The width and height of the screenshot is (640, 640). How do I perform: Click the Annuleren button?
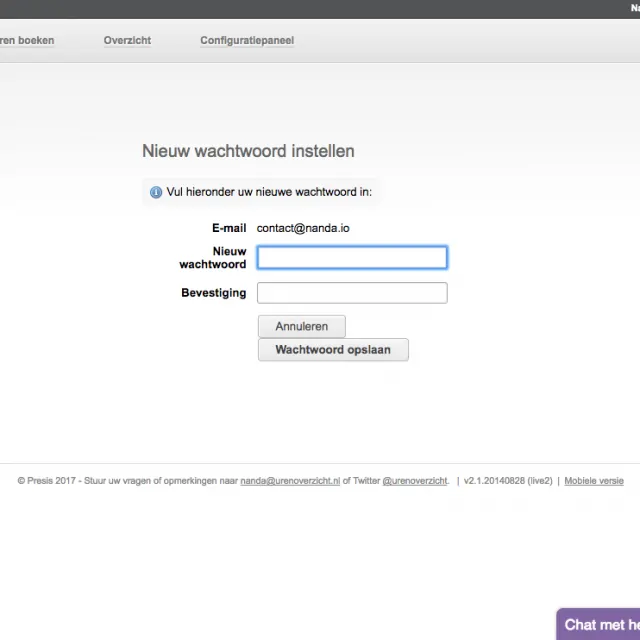pos(302,327)
